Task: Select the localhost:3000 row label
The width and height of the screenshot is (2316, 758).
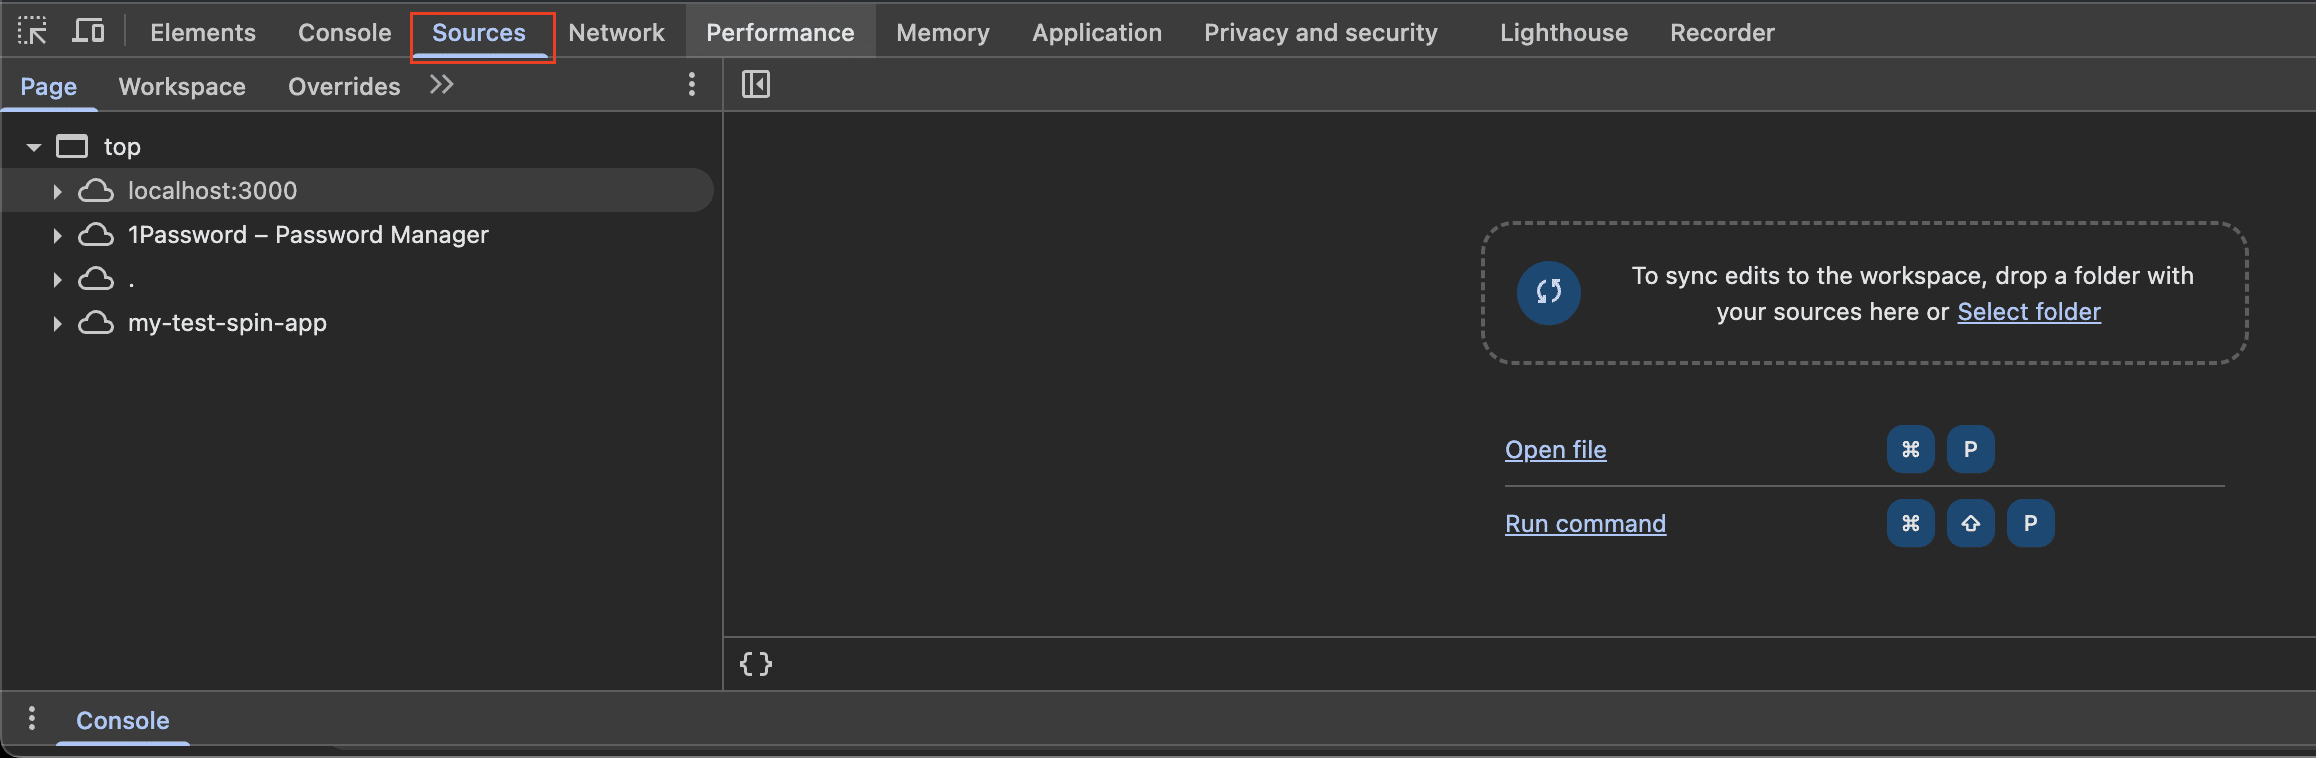Action: (212, 191)
